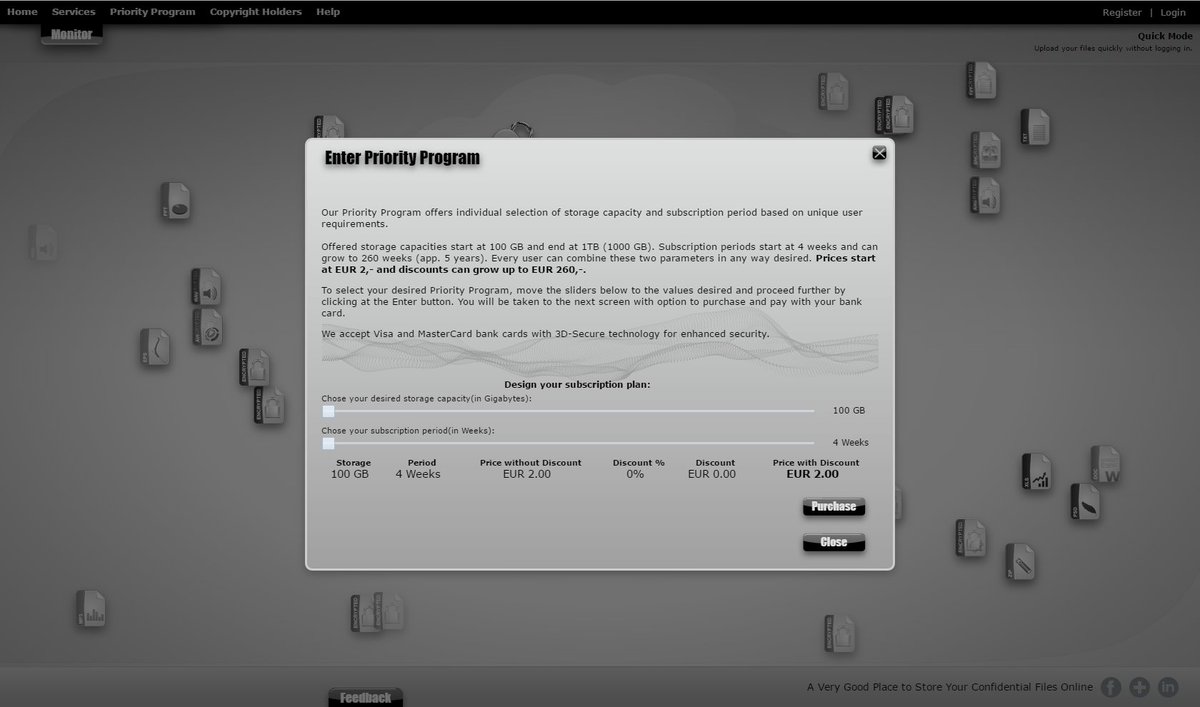1200x707 pixels.
Task: Click the round plus share icon
Action: 1140,687
